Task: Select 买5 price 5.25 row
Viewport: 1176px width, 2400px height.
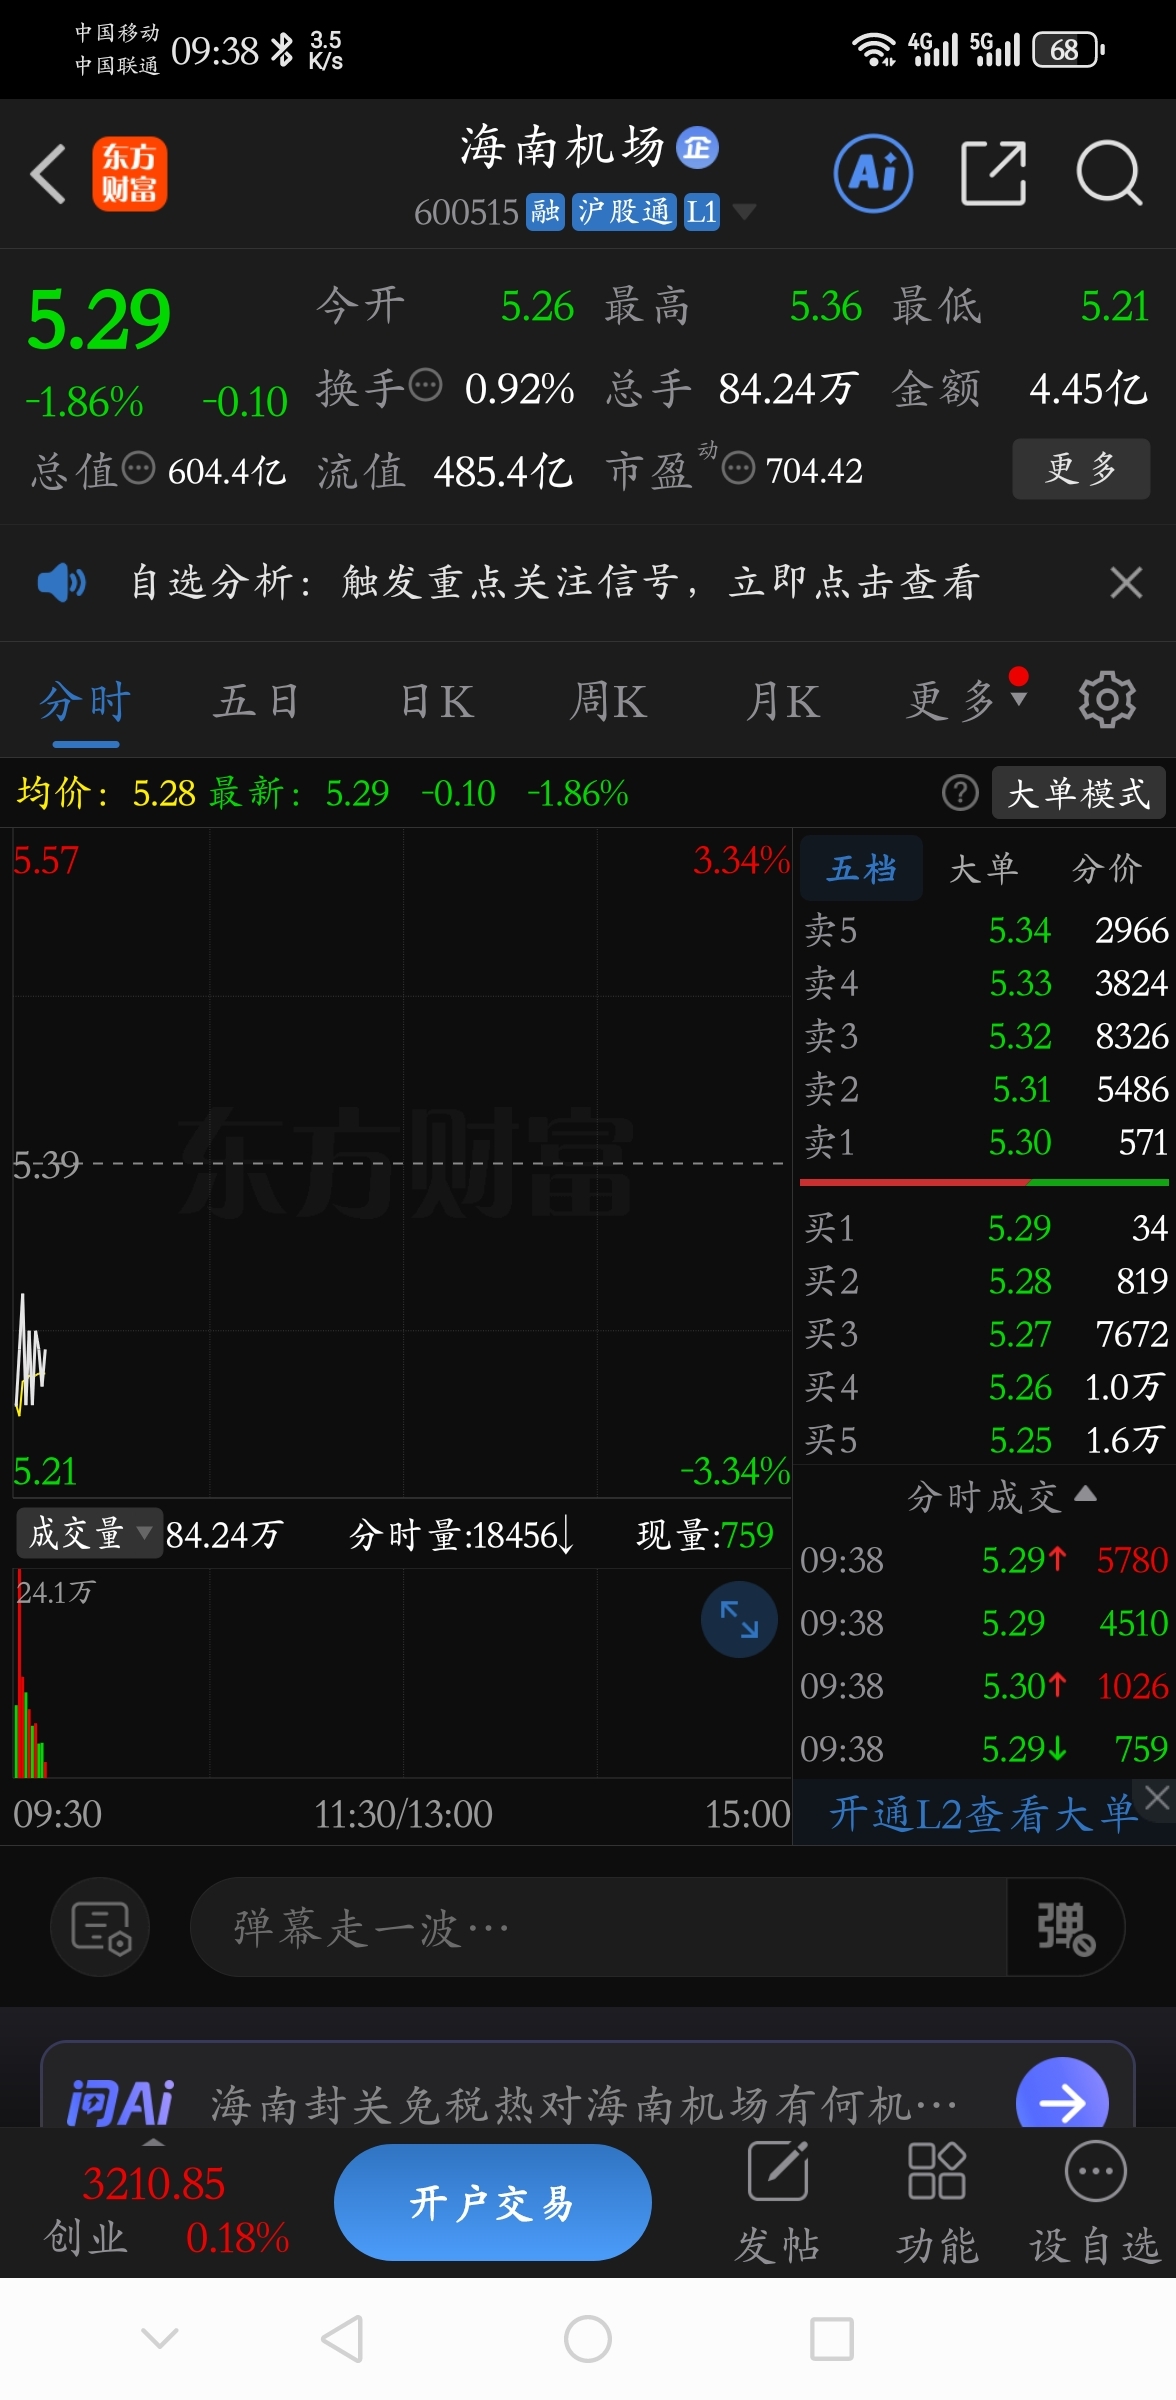Action: coord(985,1439)
